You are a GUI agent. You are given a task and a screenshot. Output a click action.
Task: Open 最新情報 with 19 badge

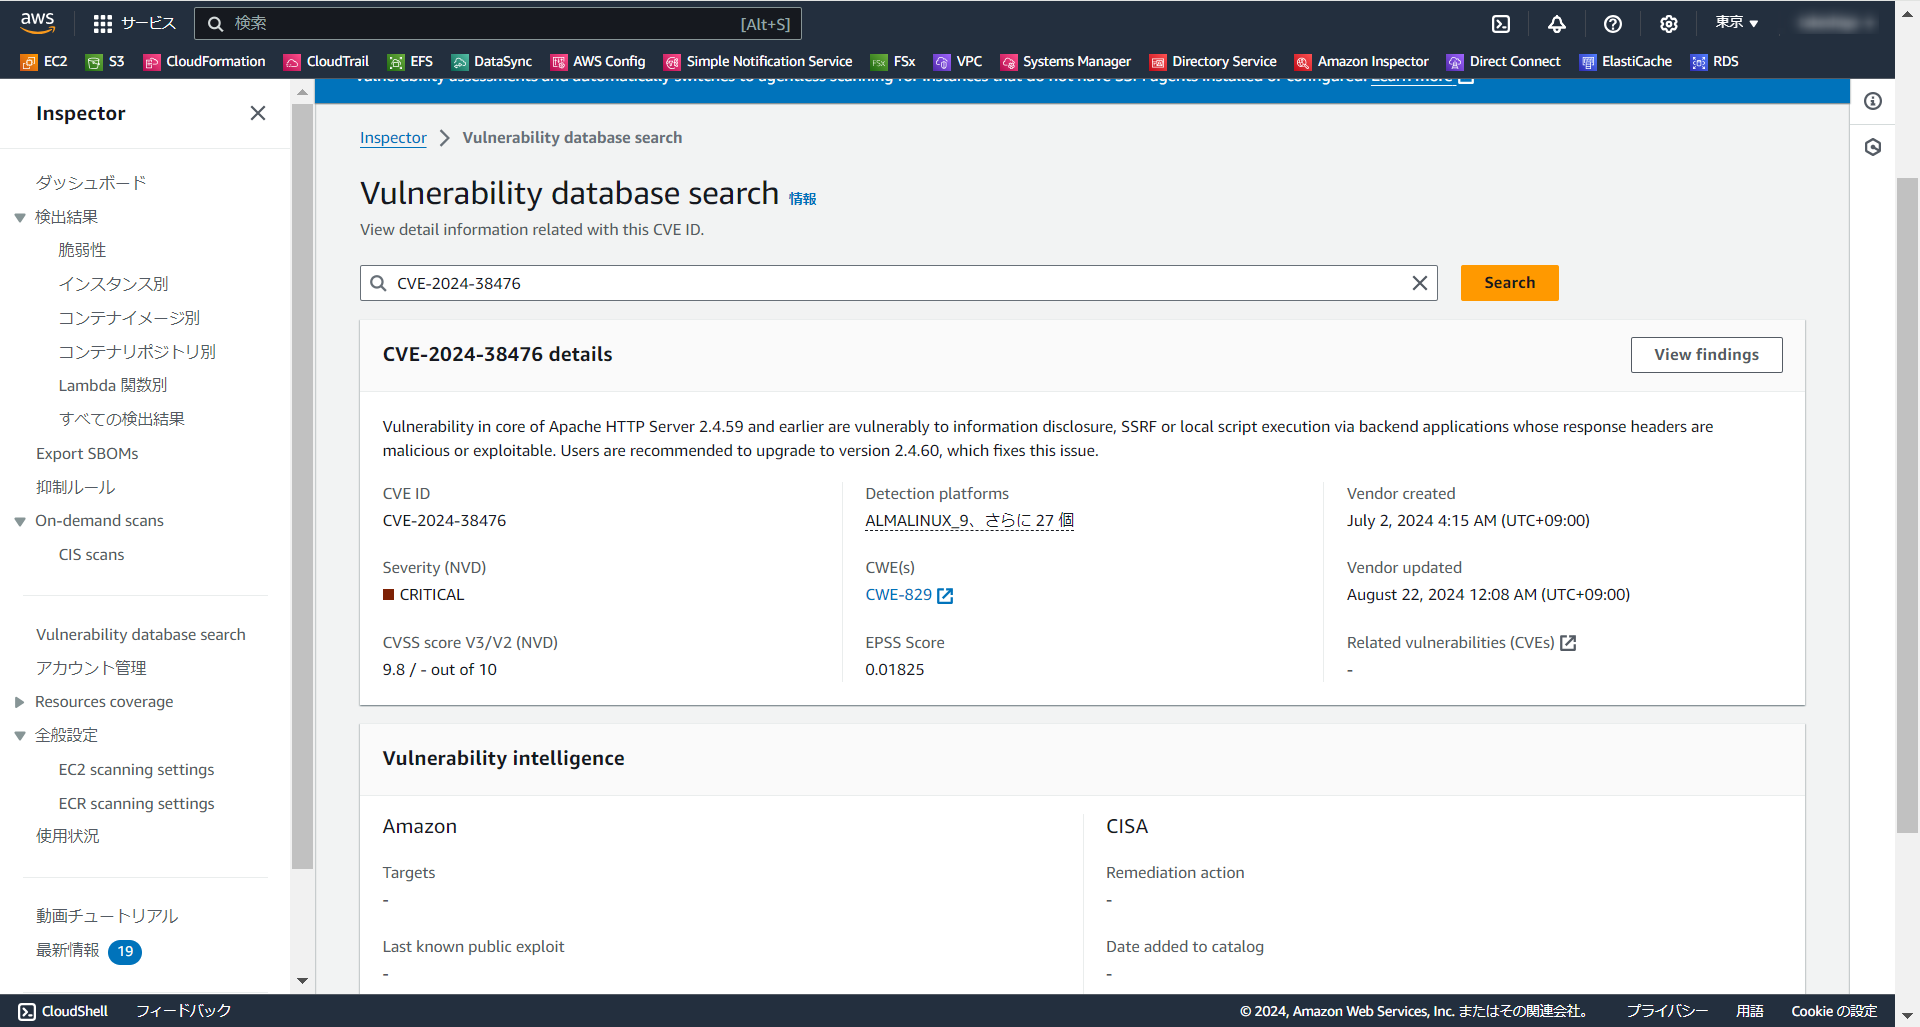coord(88,951)
